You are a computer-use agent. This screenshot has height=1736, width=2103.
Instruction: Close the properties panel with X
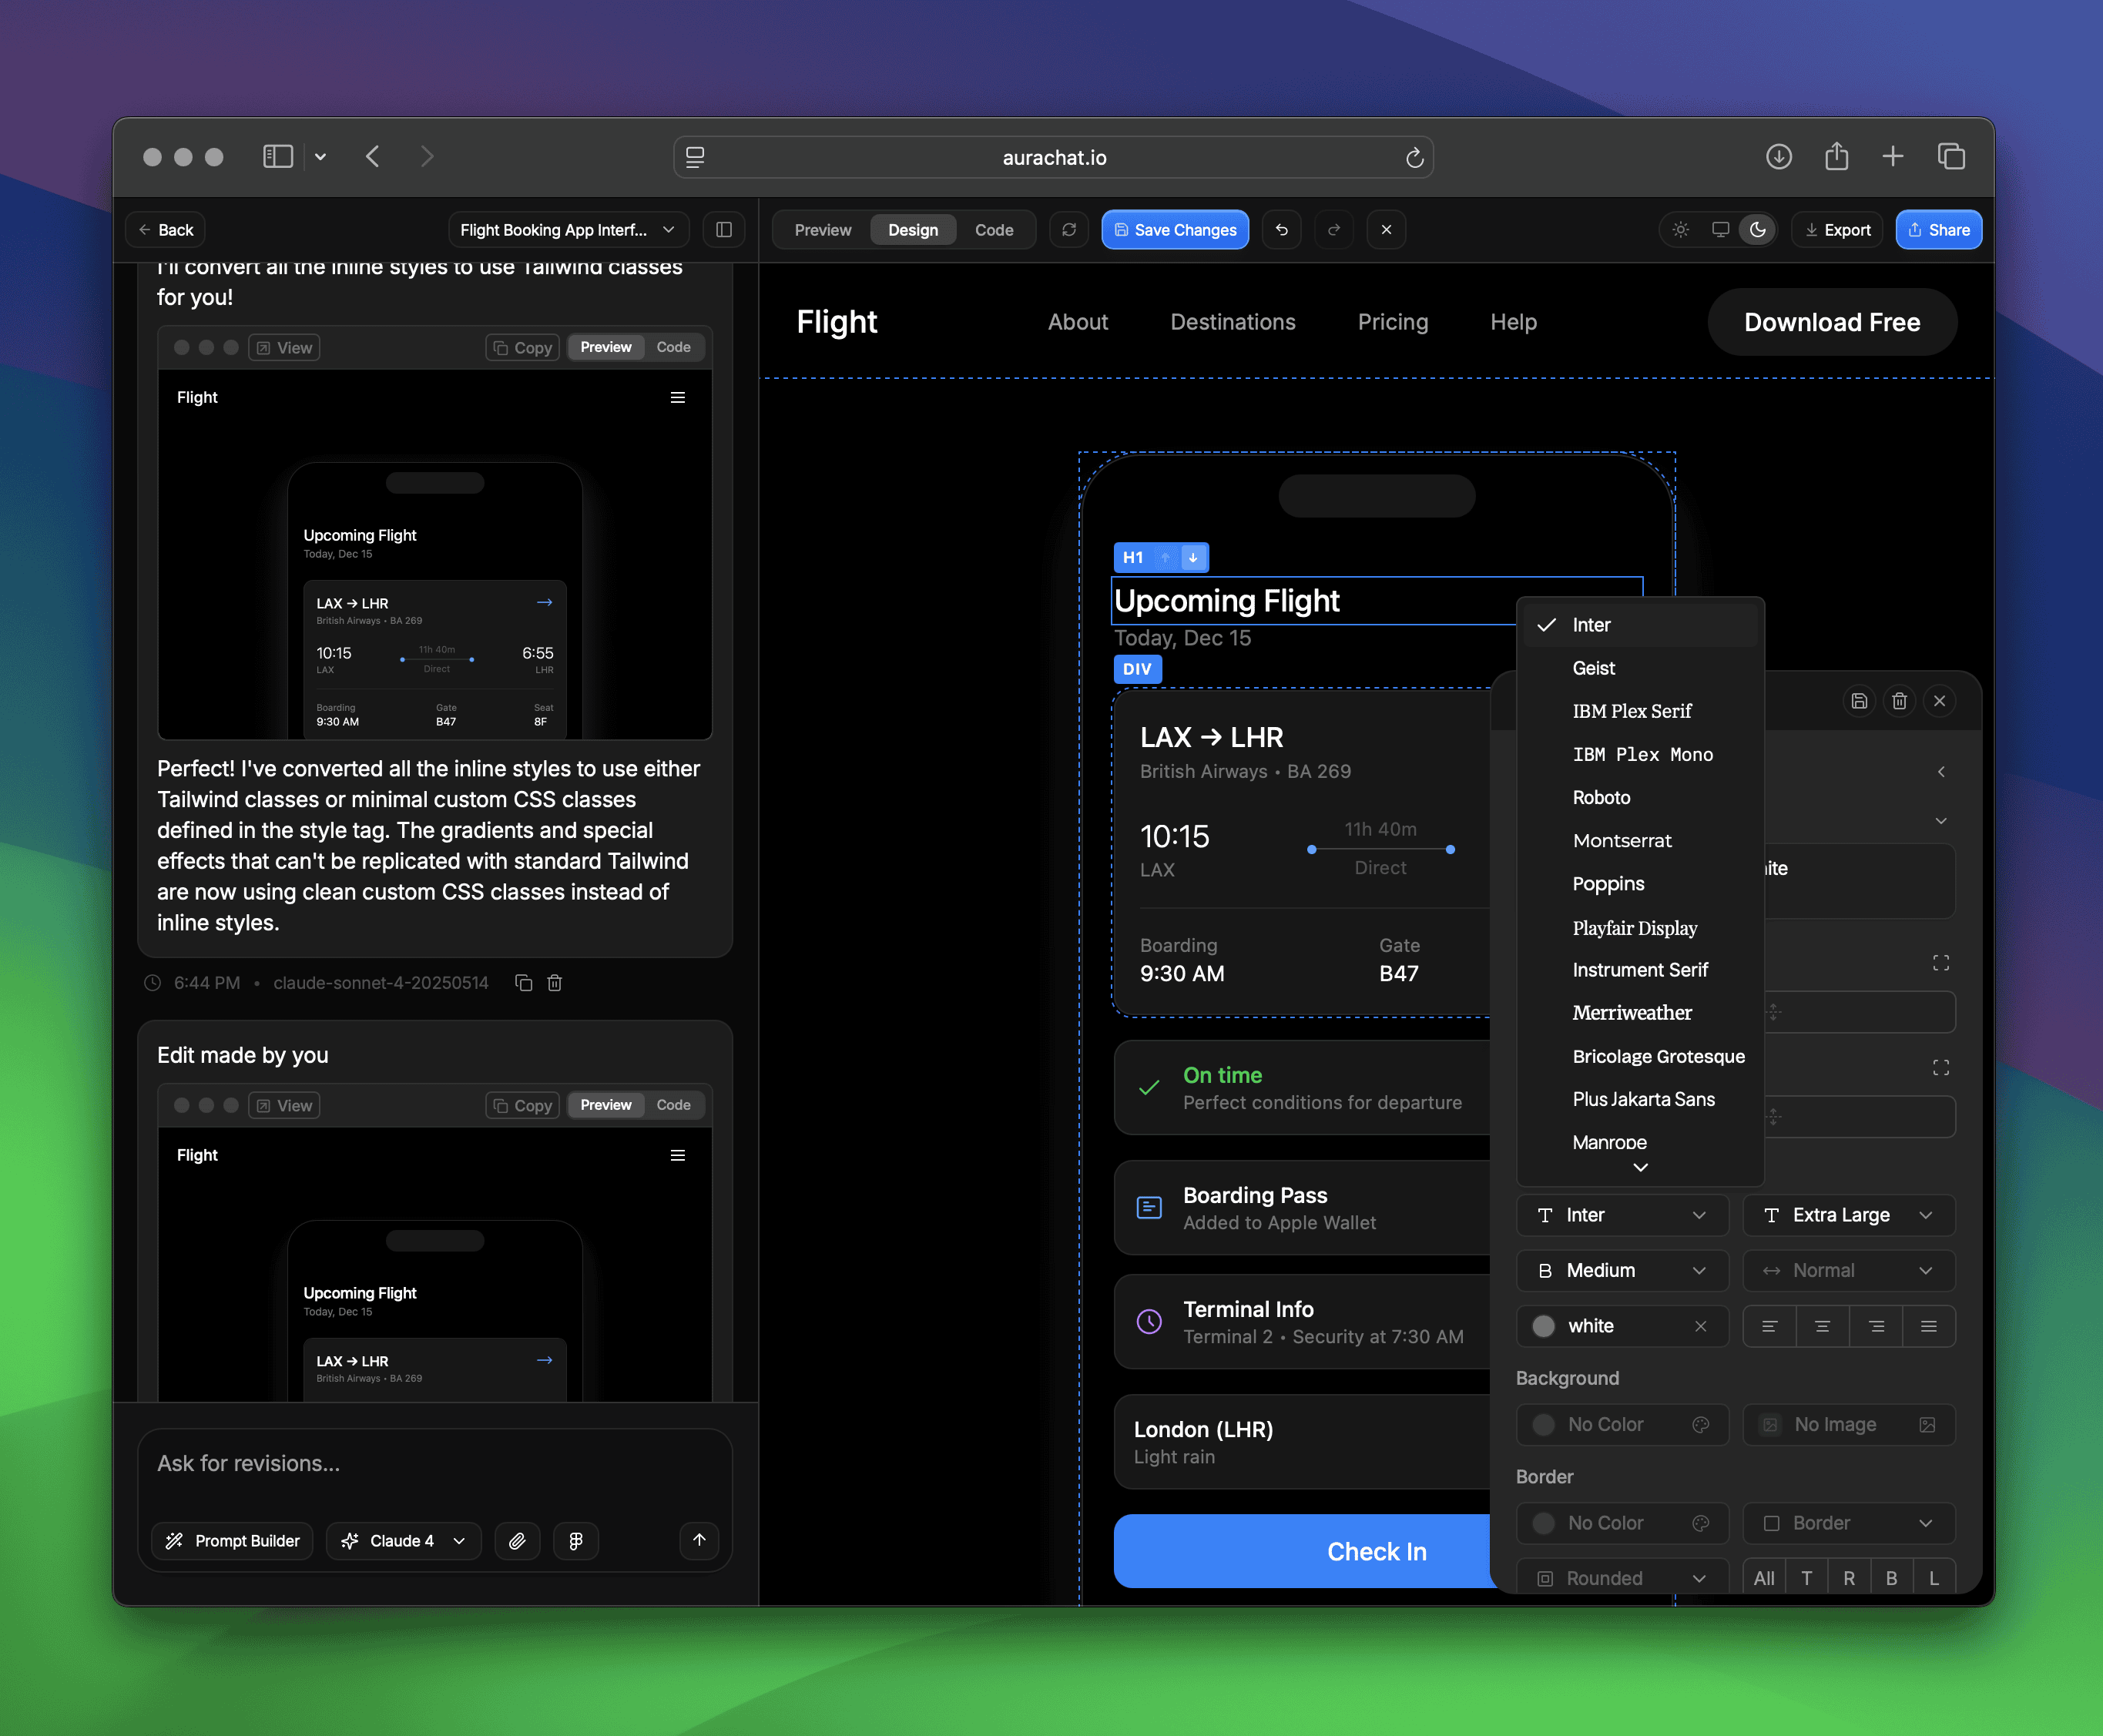1939,701
